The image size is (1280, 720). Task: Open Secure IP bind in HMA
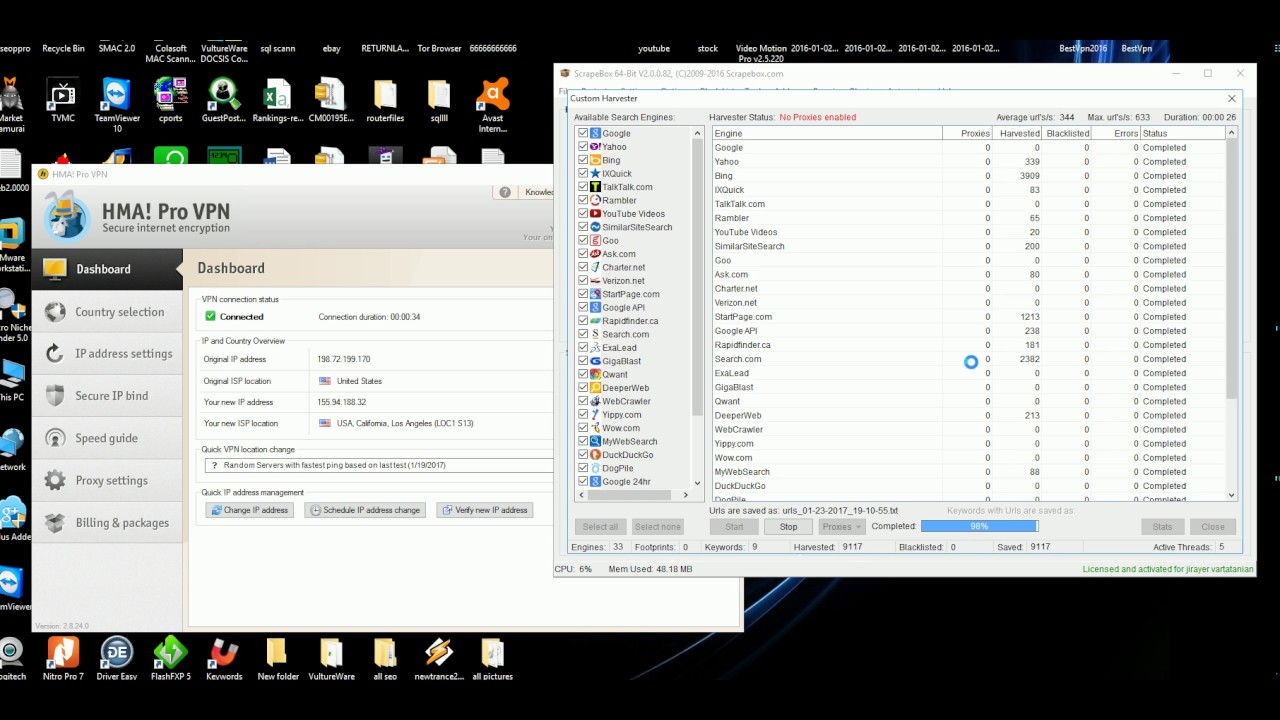pos(107,396)
